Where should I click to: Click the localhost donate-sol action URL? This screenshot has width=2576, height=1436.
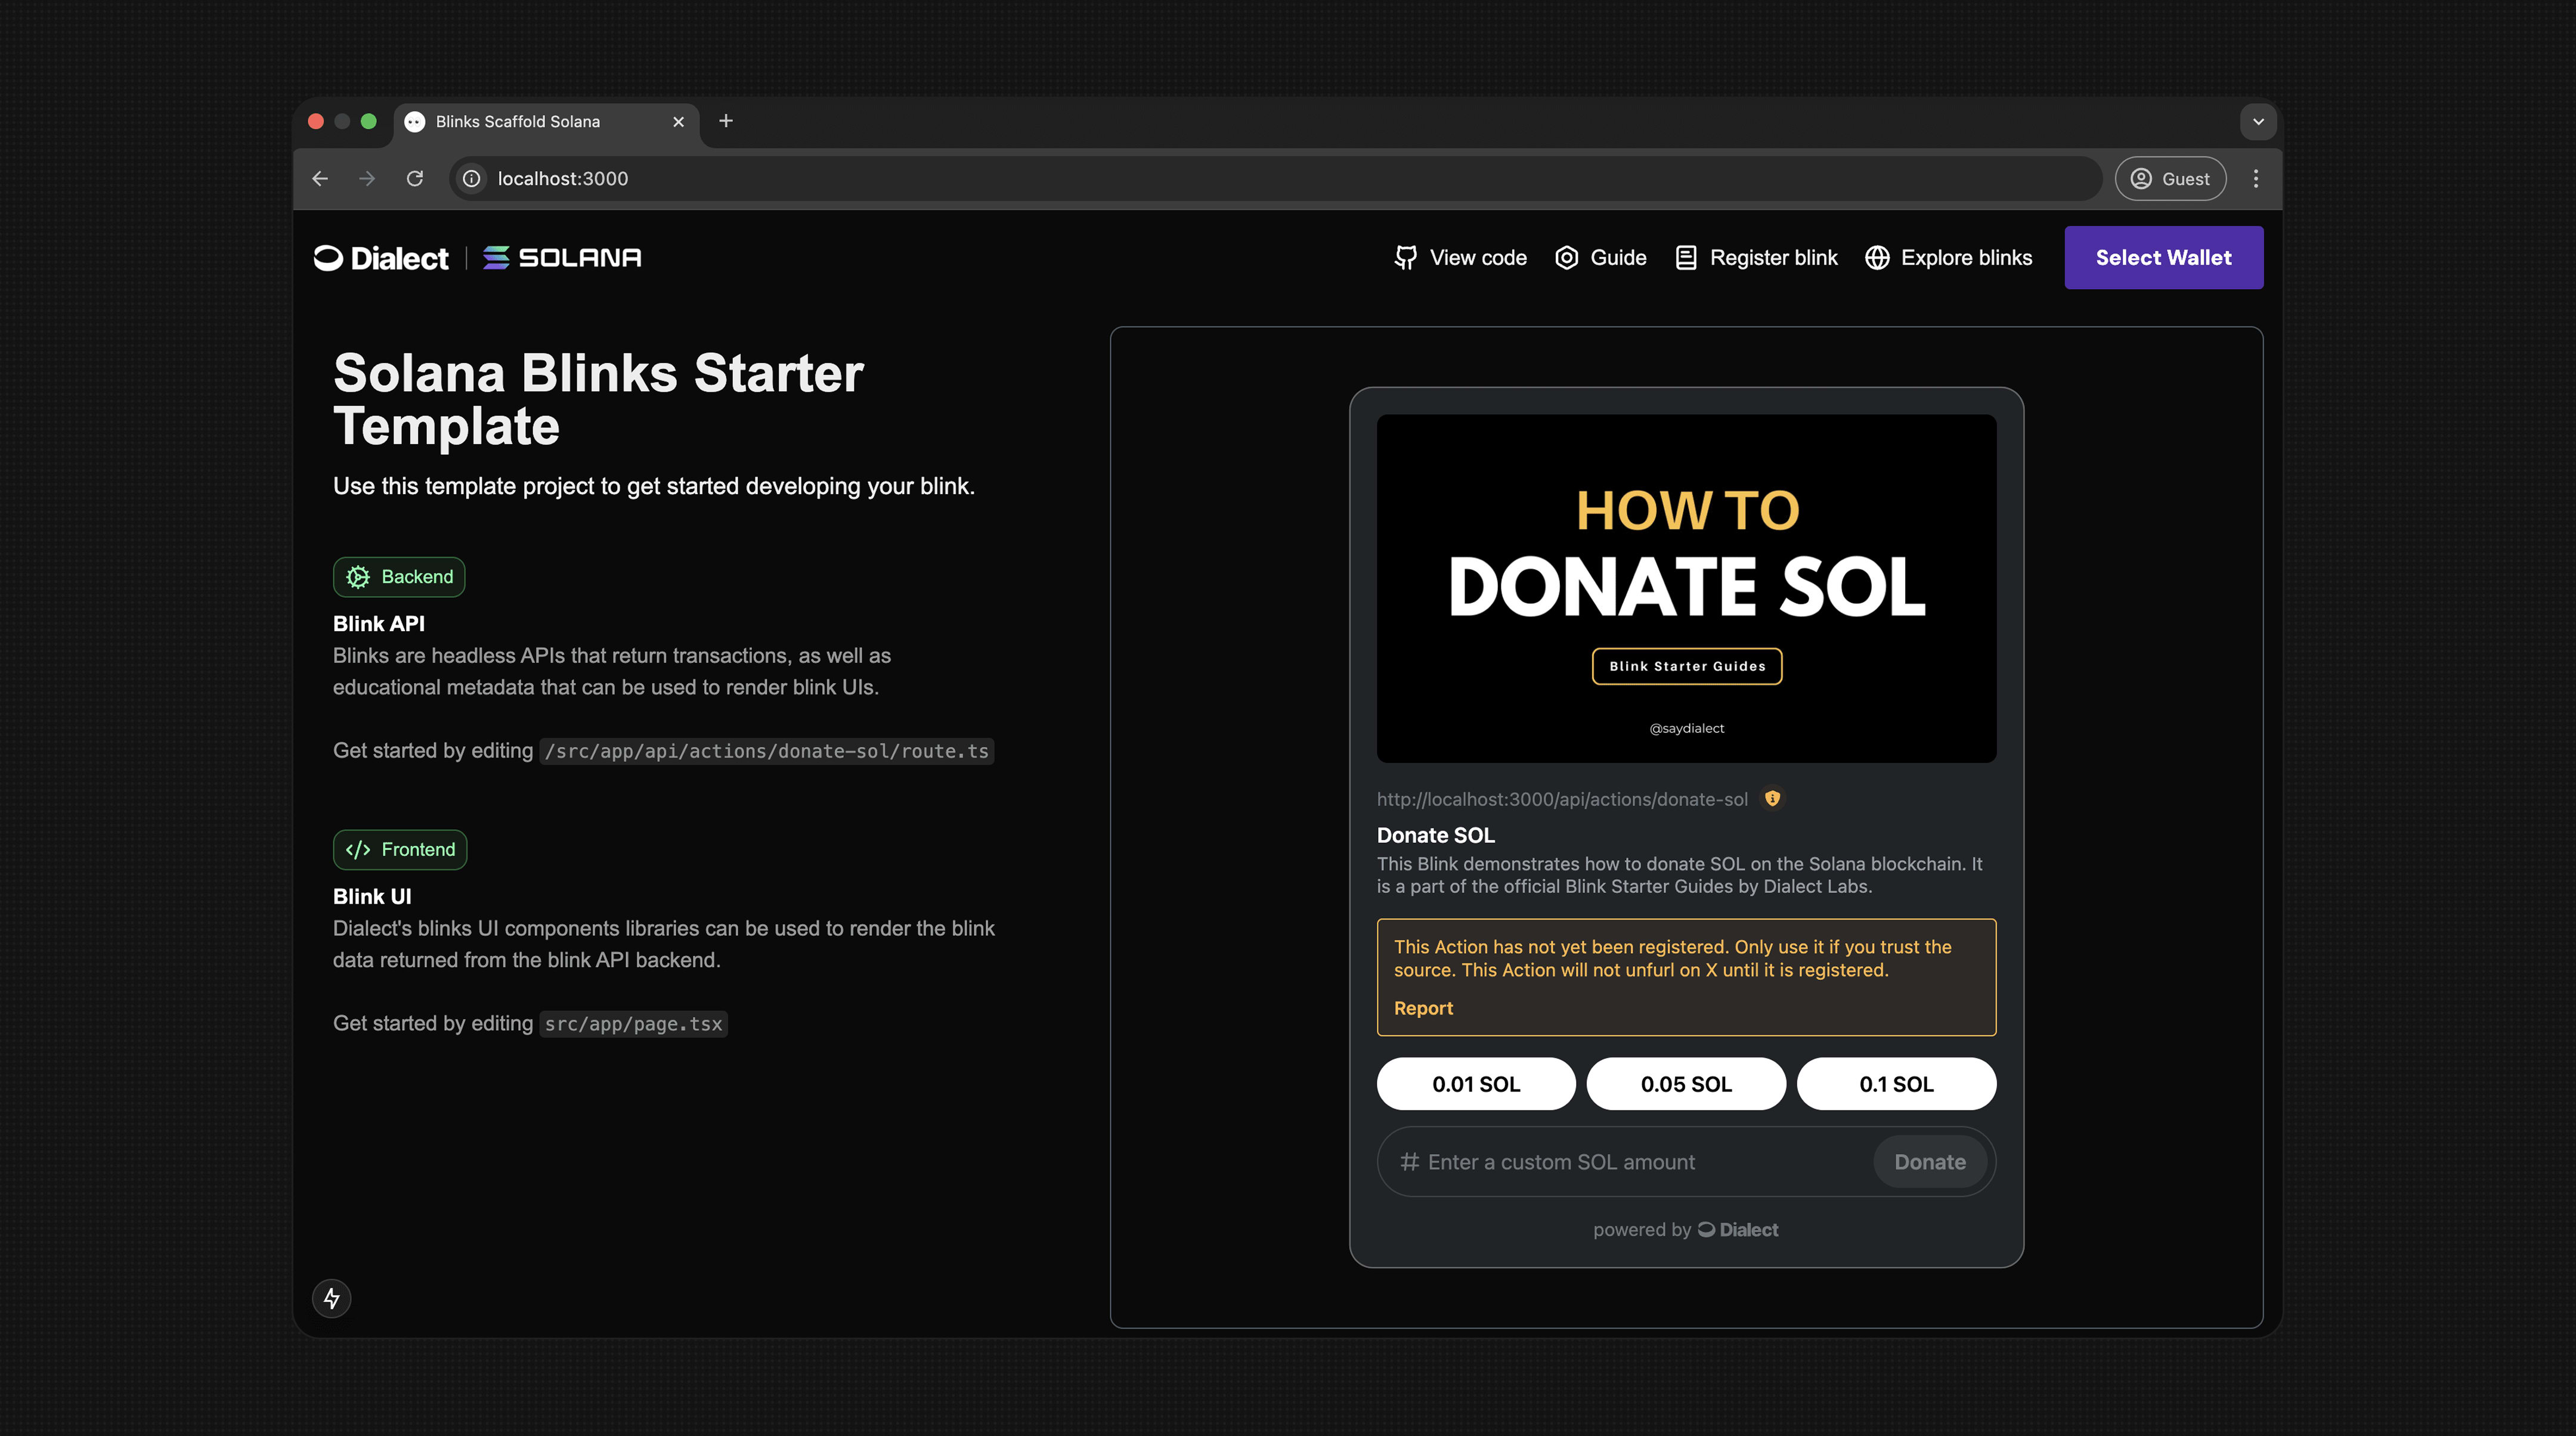coord(1562,799)
